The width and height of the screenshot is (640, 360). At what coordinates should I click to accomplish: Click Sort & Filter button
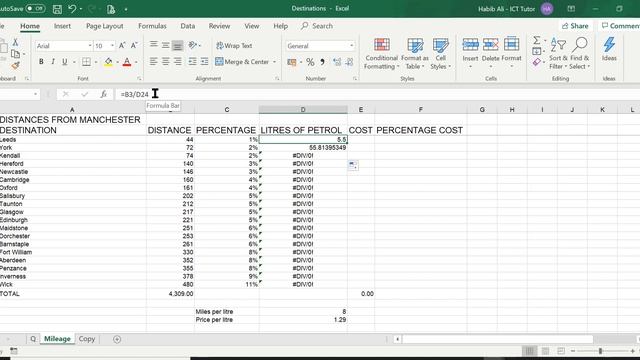558,53
